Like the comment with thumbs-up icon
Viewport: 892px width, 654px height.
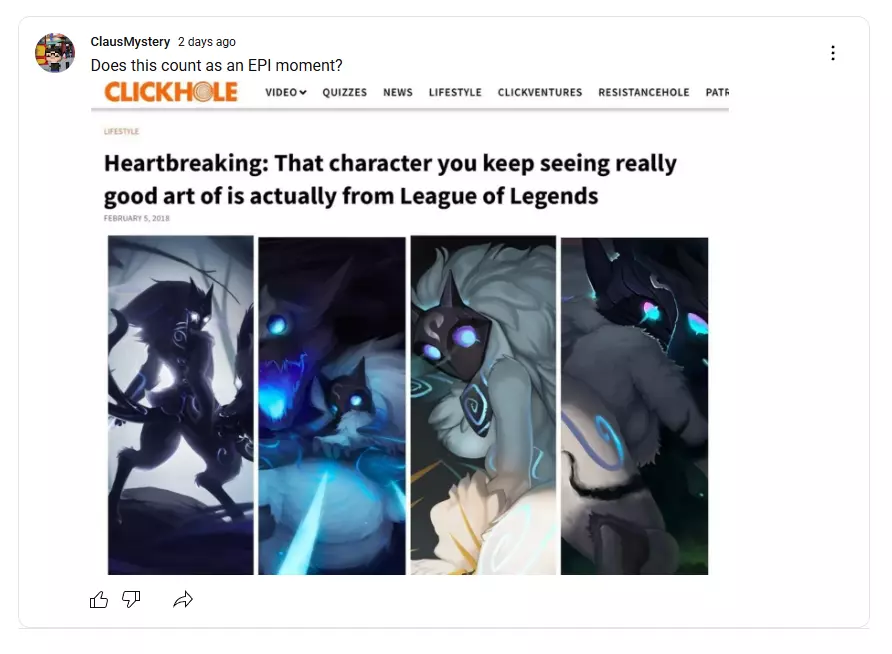click(99, 599)
